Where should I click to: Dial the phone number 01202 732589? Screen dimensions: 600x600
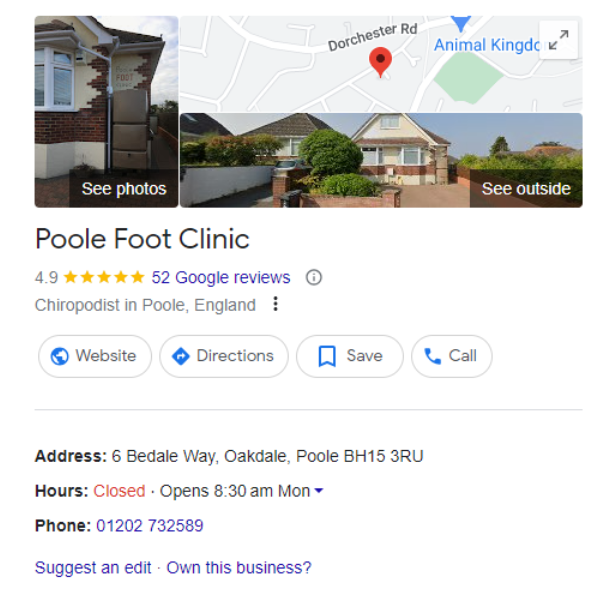click(150, 526)
